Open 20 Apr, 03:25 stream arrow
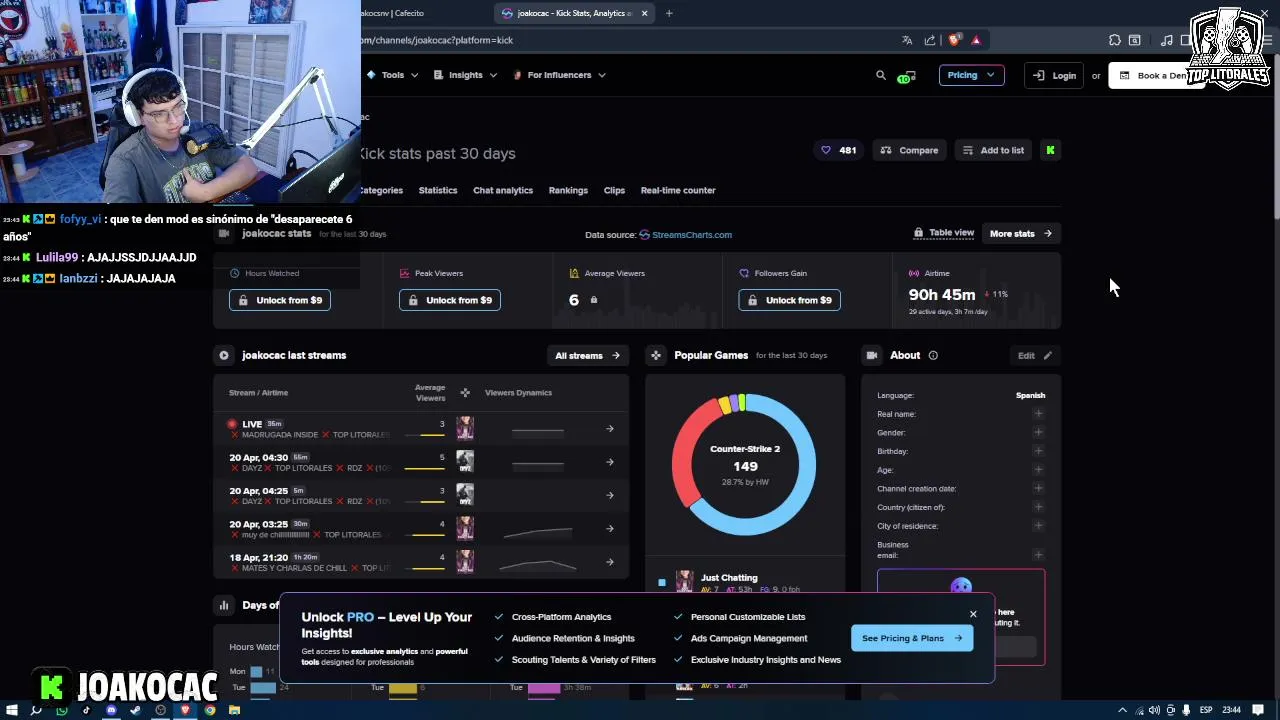Image resolution: width=1280 pixels, height=720 pixels. (x=610, y=528)
